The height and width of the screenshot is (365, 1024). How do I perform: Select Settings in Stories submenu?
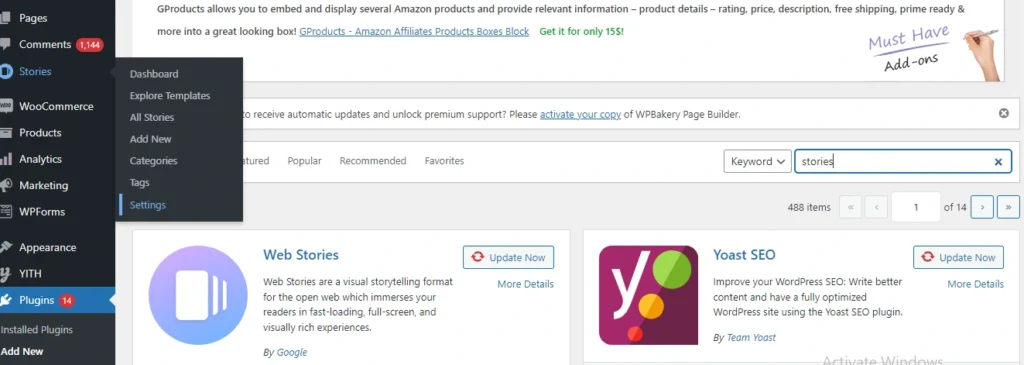[148, 204]
